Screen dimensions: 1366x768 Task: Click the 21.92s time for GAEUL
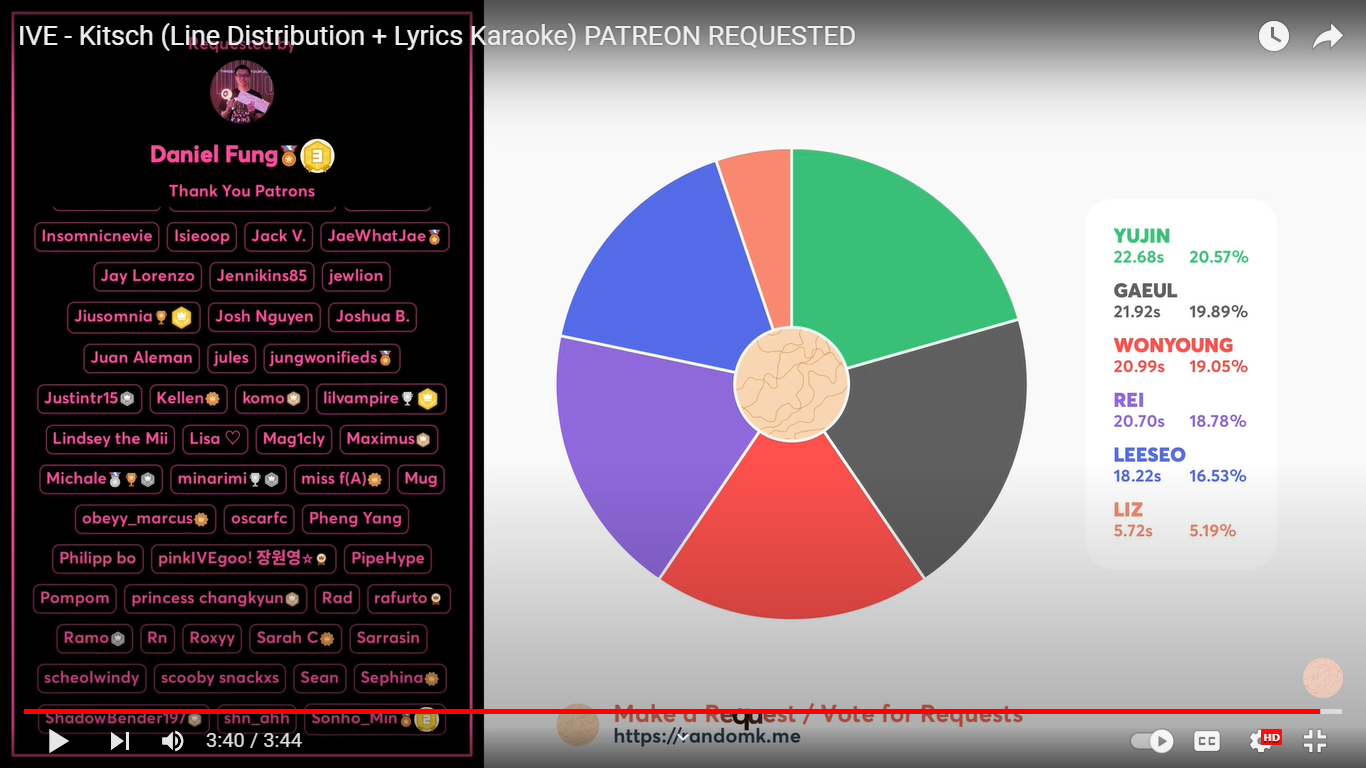(x=1138, y=312)
